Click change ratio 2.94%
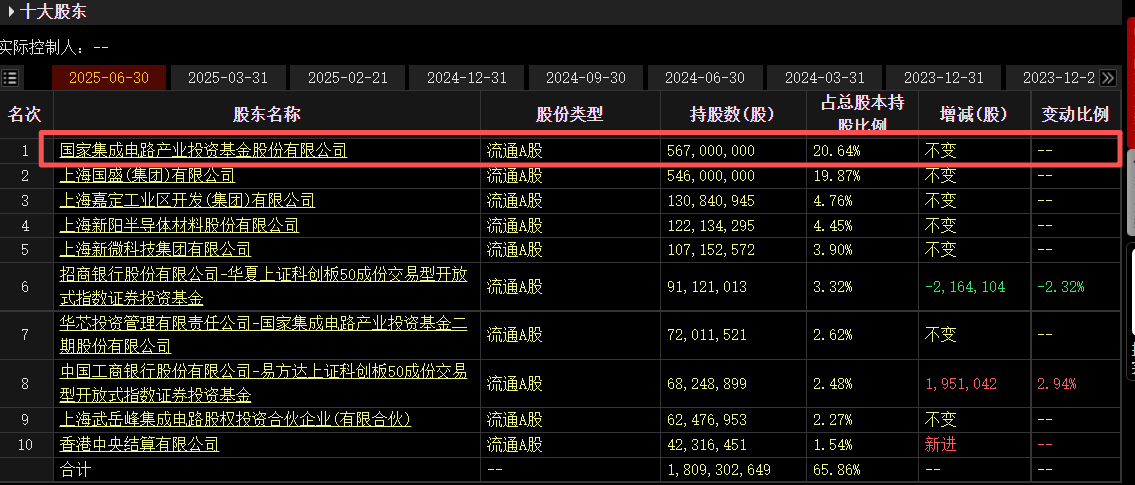The image size is (1135, 485). point(1057,383)
